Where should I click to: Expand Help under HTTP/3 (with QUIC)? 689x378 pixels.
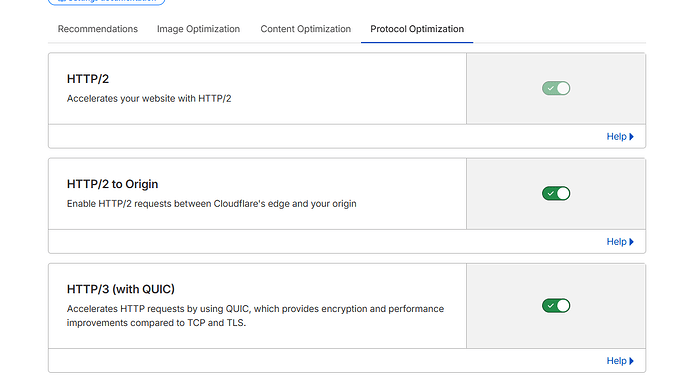coord(620,361)
